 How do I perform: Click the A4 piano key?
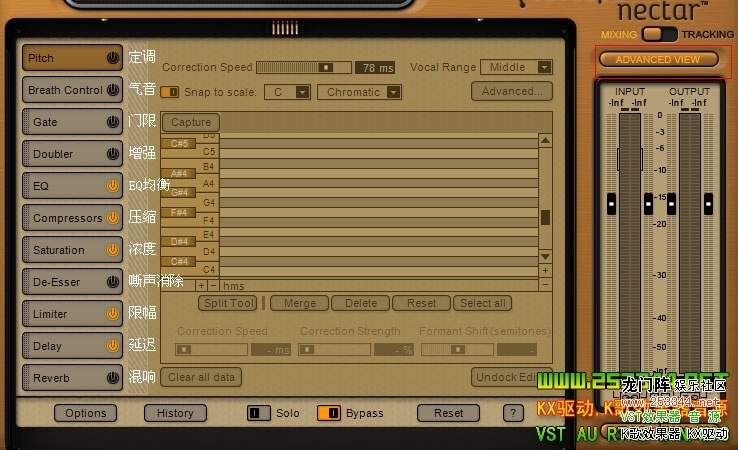coord(208,184)
